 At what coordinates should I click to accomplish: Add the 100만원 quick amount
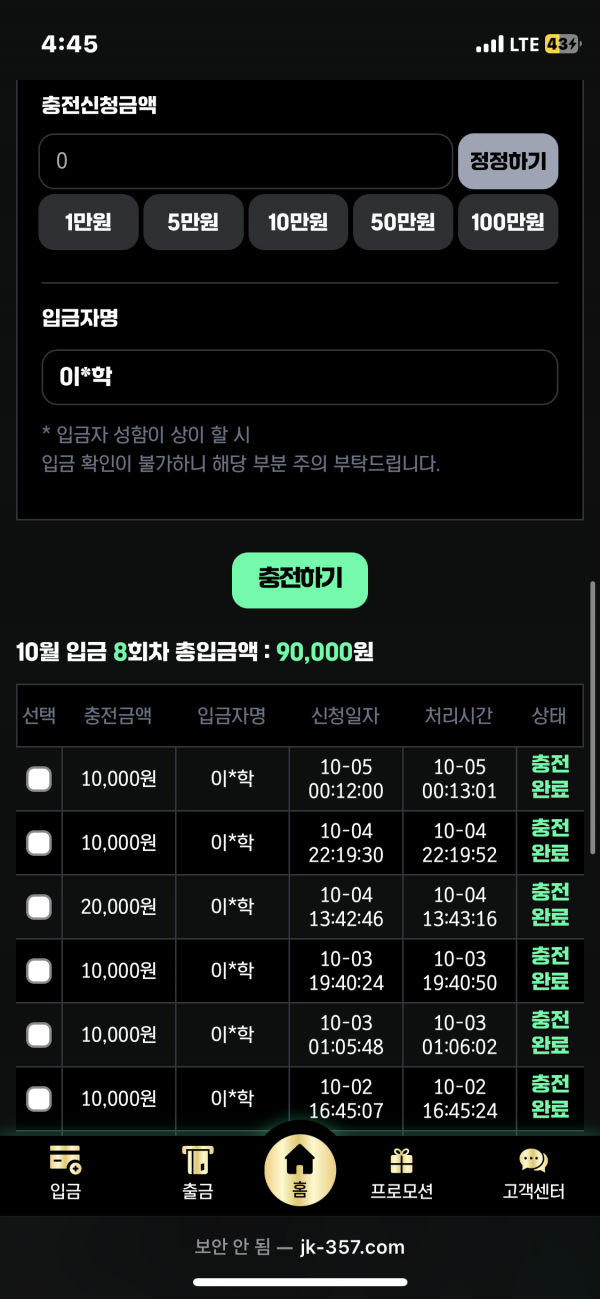[x=508, y=222]
